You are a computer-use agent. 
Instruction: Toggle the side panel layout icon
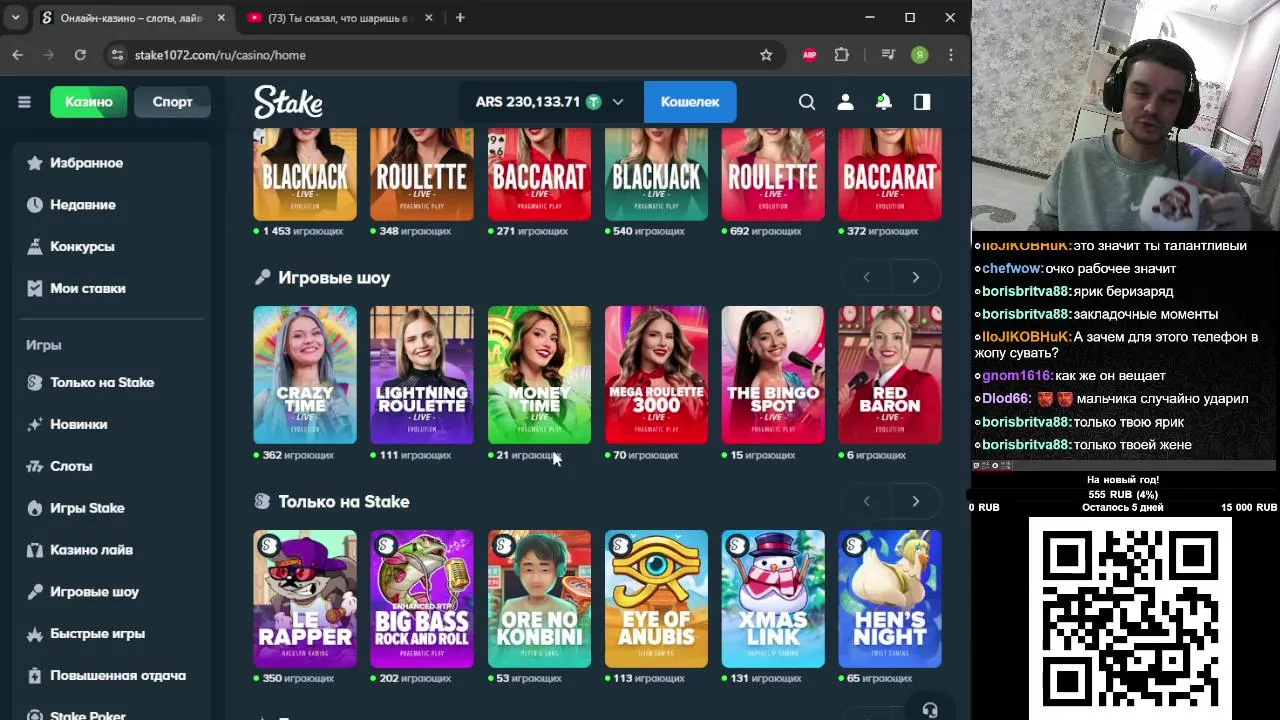click(922, 102)
